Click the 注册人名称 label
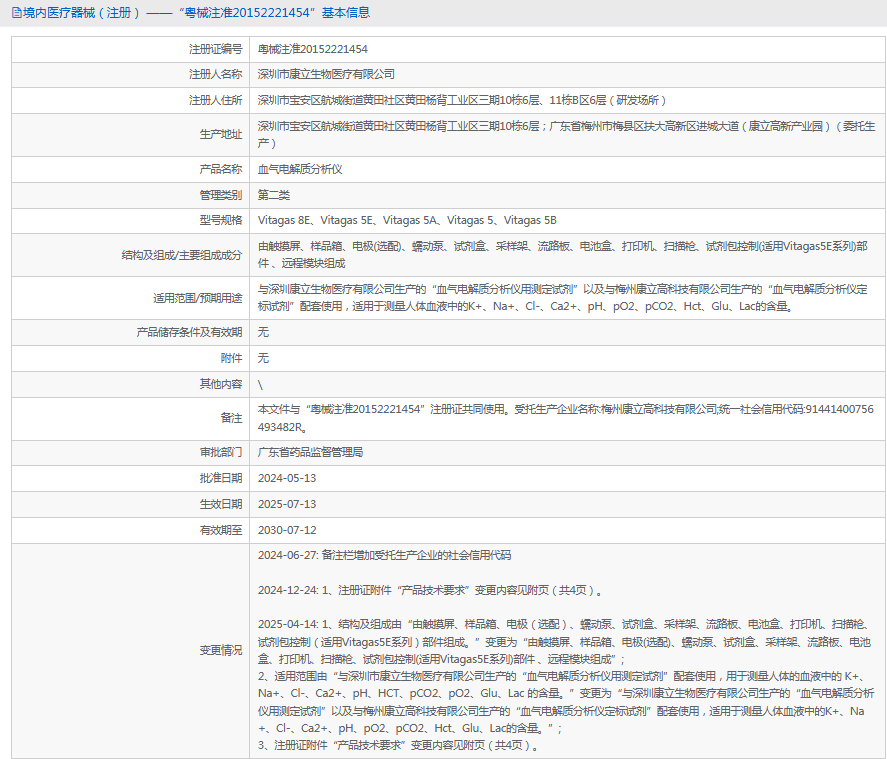Image resolution: width=887 pixels, height=759 pixels. (x=216, y=74)
